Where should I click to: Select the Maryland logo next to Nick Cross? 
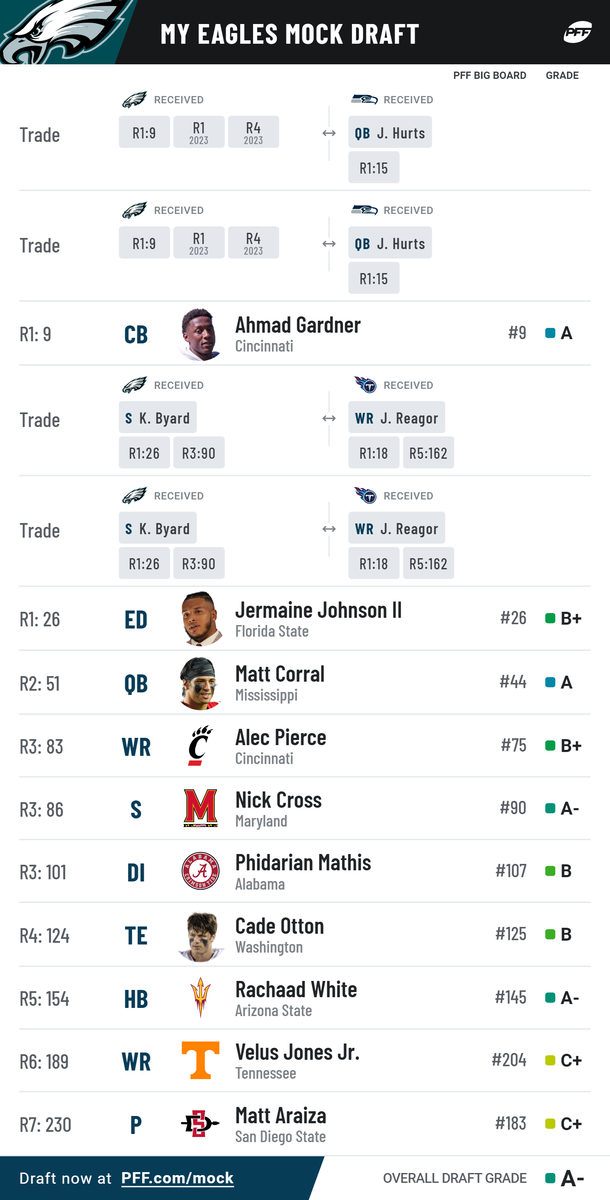coord(200,809)
